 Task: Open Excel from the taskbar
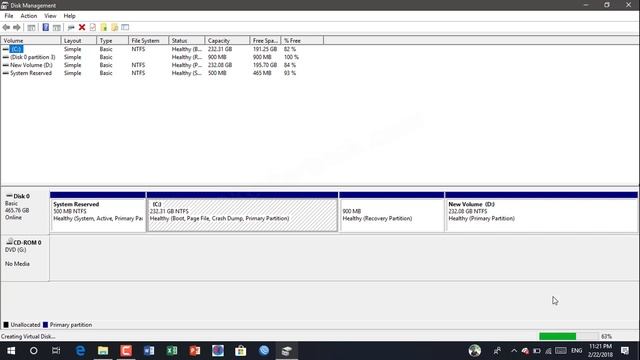172,351
